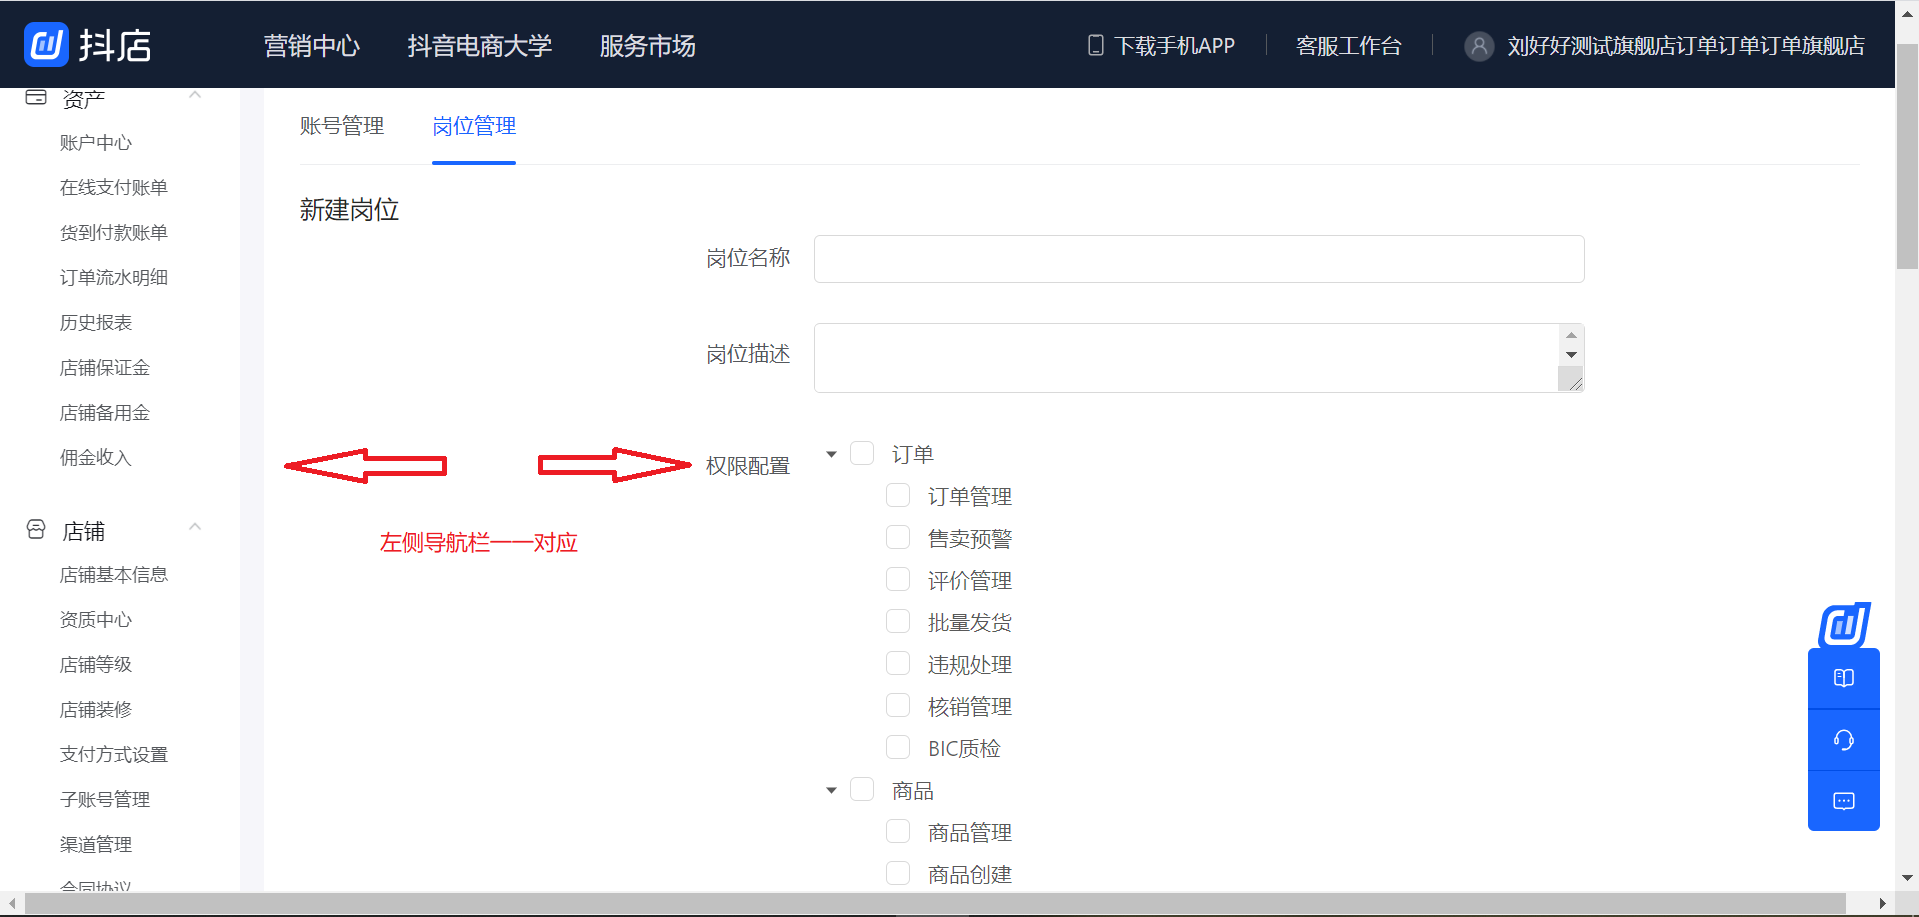Click the store name 刘好好测试旗舰店 account link
1919x917 pixels.
1686,46
